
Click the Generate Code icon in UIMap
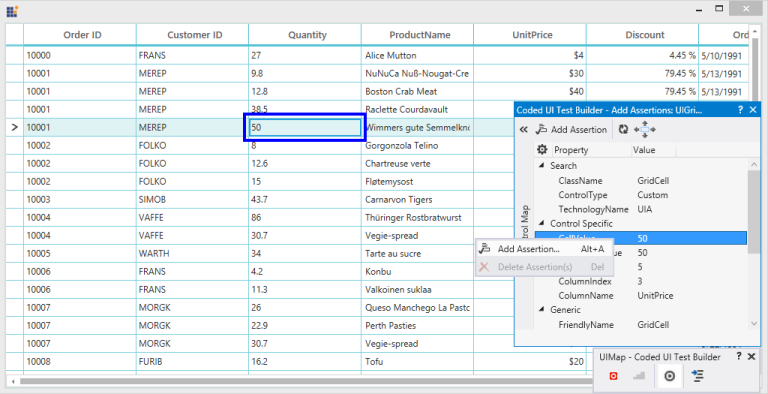click(697, 376)
